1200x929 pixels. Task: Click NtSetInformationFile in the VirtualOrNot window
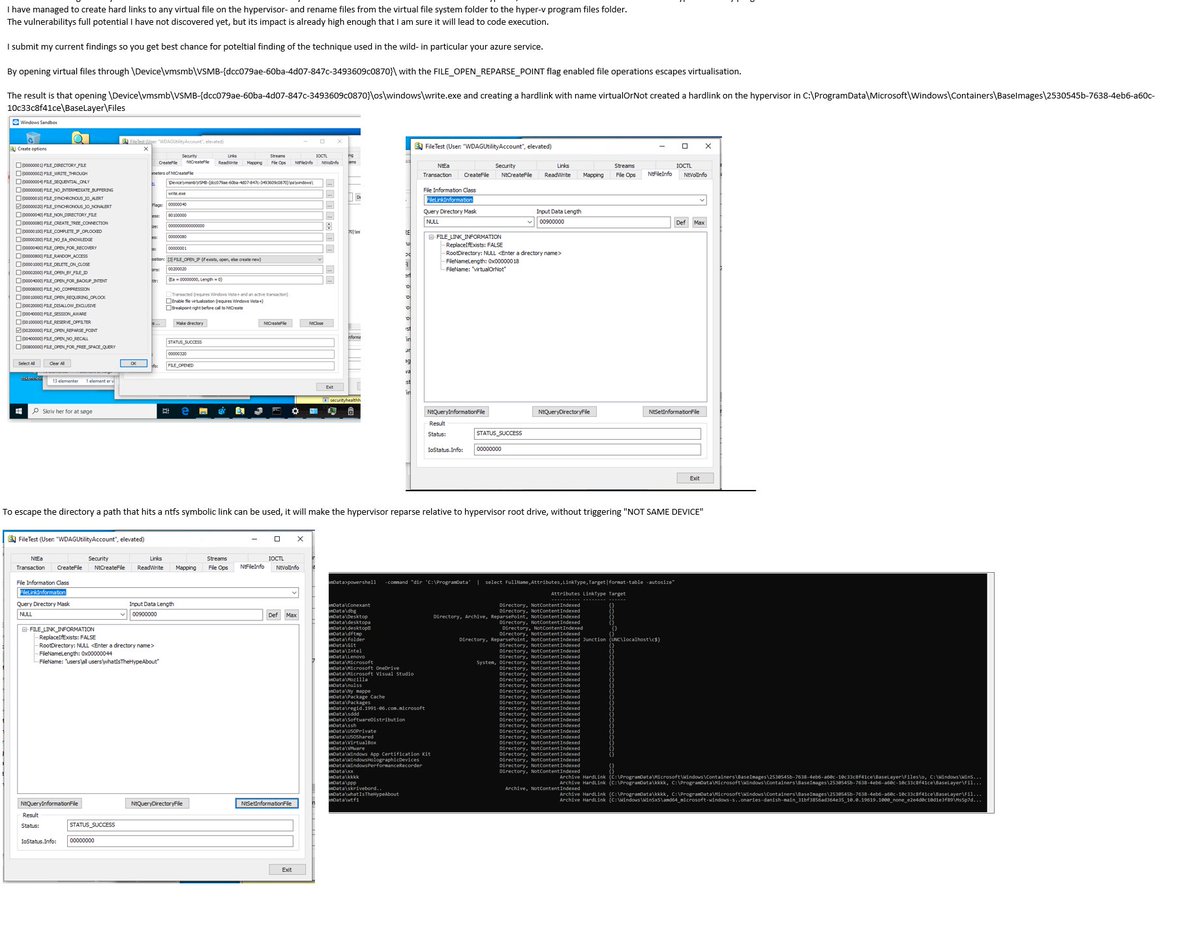(675, 412)
